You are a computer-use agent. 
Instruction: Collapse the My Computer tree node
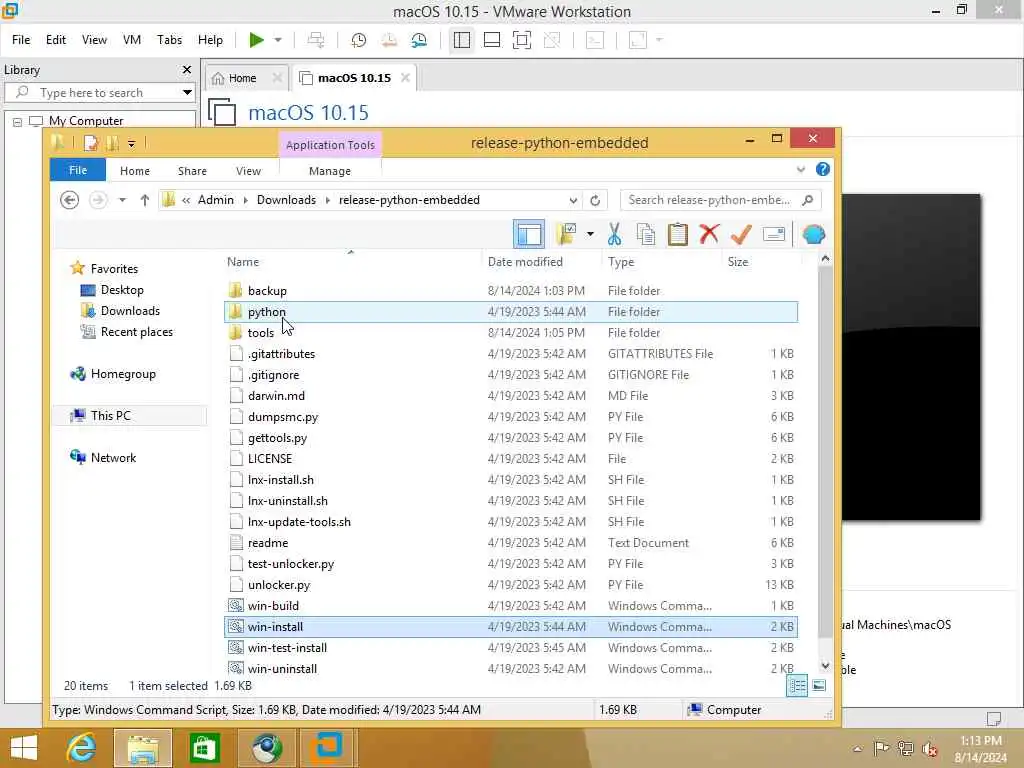18,121
